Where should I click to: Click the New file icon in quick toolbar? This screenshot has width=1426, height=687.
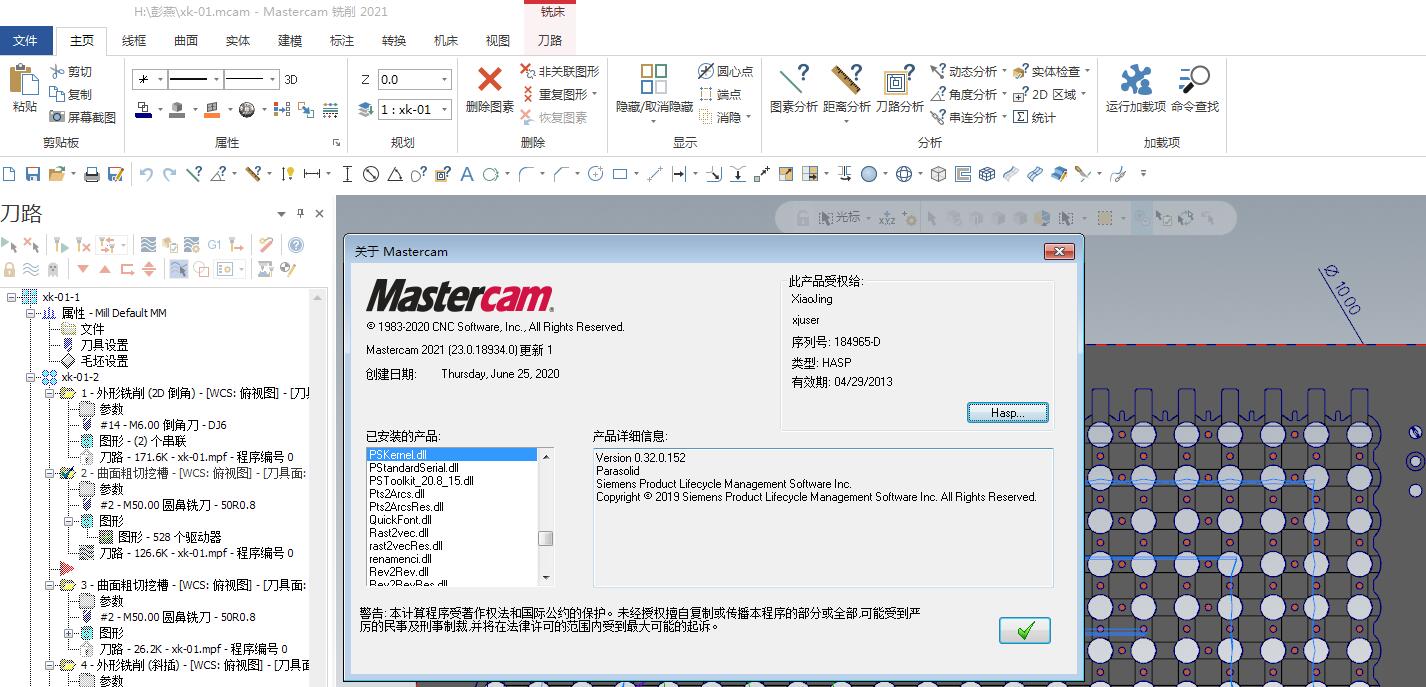click(x=9, y=174)
